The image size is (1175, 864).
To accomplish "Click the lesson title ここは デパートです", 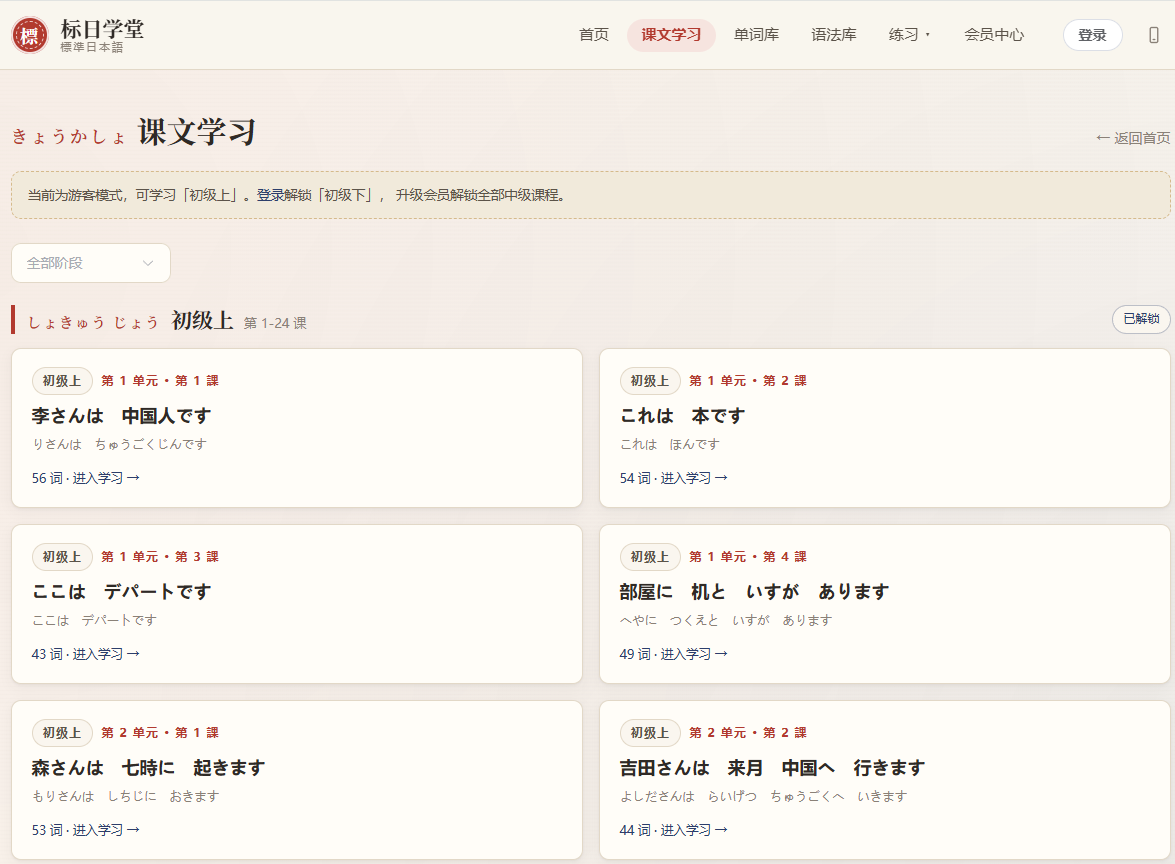I will tap(121, 592).
